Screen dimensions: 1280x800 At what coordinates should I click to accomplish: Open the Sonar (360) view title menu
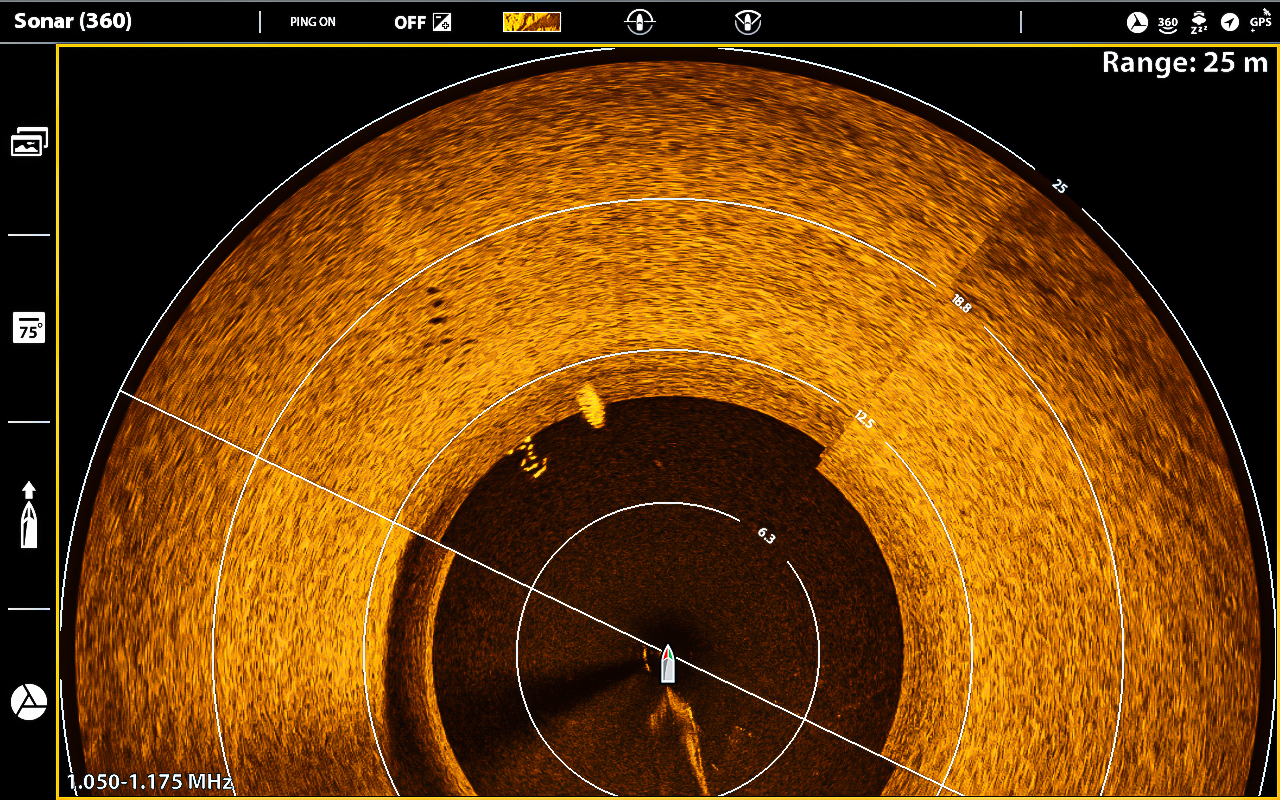point(73,21)
